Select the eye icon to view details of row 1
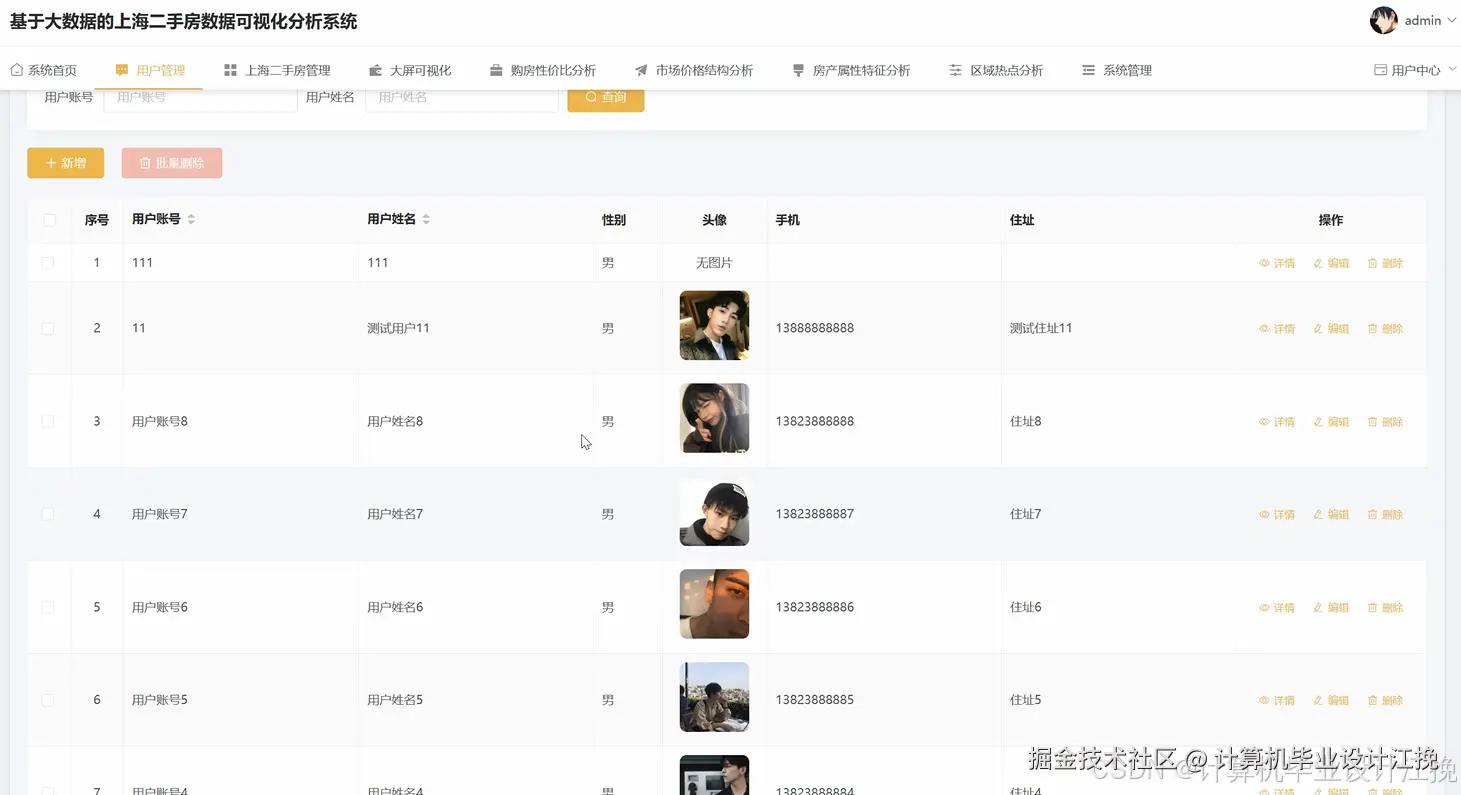Screen dimensions: 1461x795 (1262, 262)
